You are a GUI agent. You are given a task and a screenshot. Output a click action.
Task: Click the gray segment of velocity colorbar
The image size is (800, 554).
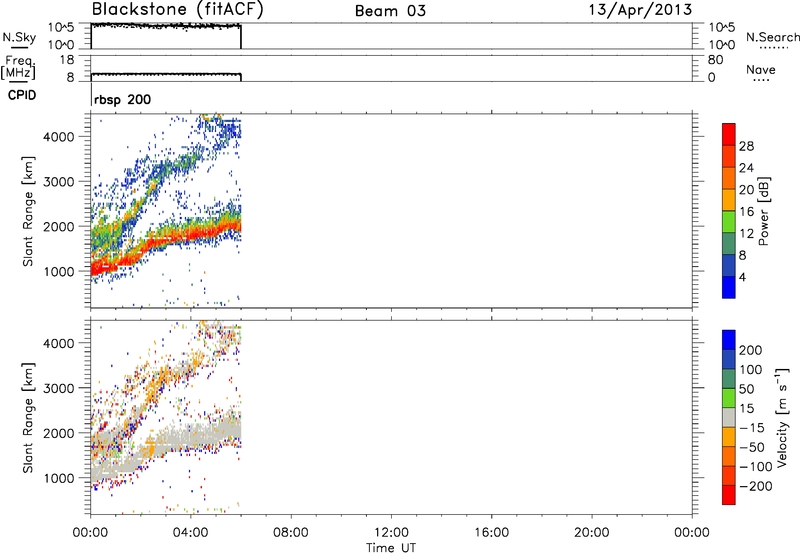(729, 417)
